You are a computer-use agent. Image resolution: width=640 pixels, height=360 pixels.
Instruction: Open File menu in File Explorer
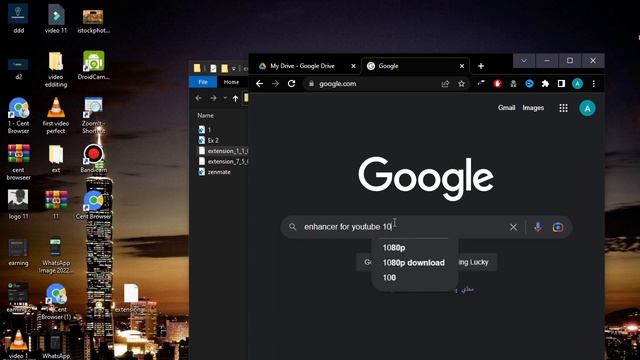[x=203, y=82]
